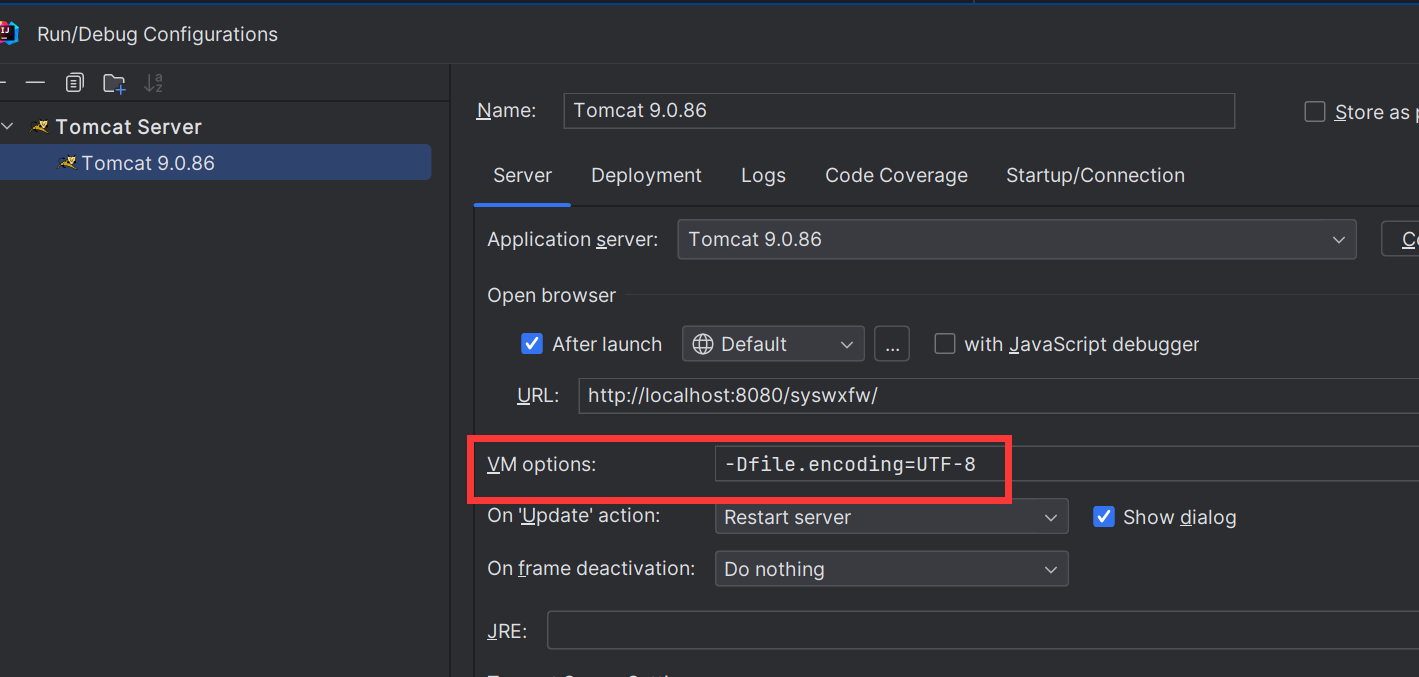Toggle the Show dialog checkbox
Viewport: 1419px width, 677px height.
(x=1104, y=517)
